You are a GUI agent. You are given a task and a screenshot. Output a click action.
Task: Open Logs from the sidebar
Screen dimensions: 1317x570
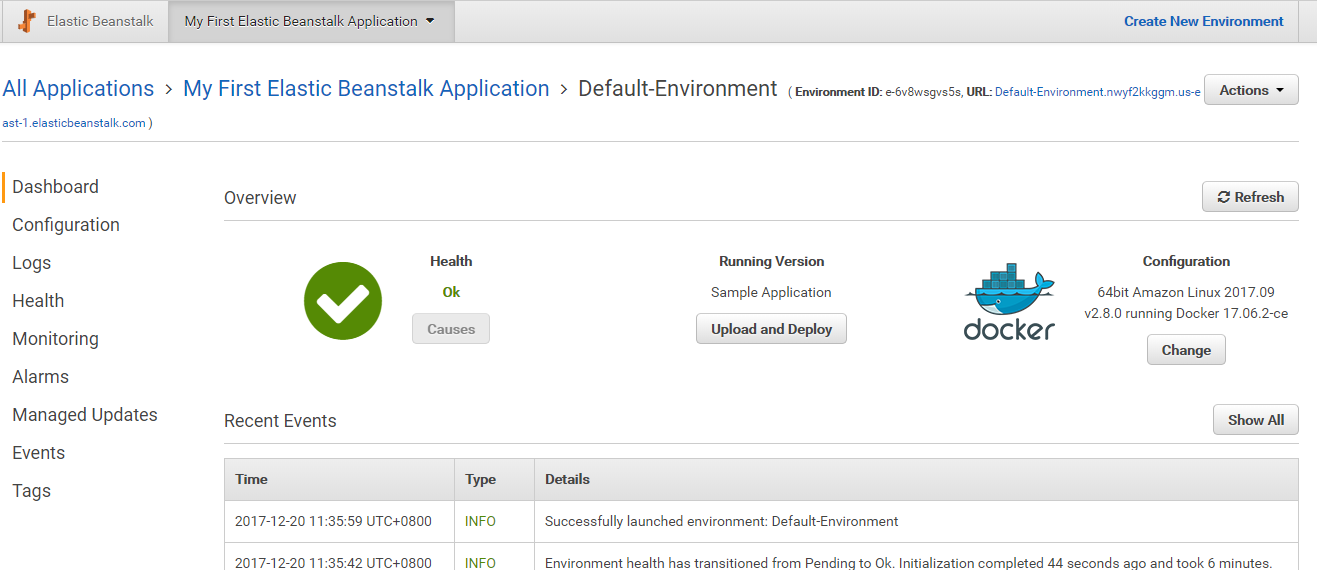tap(31, 263)
